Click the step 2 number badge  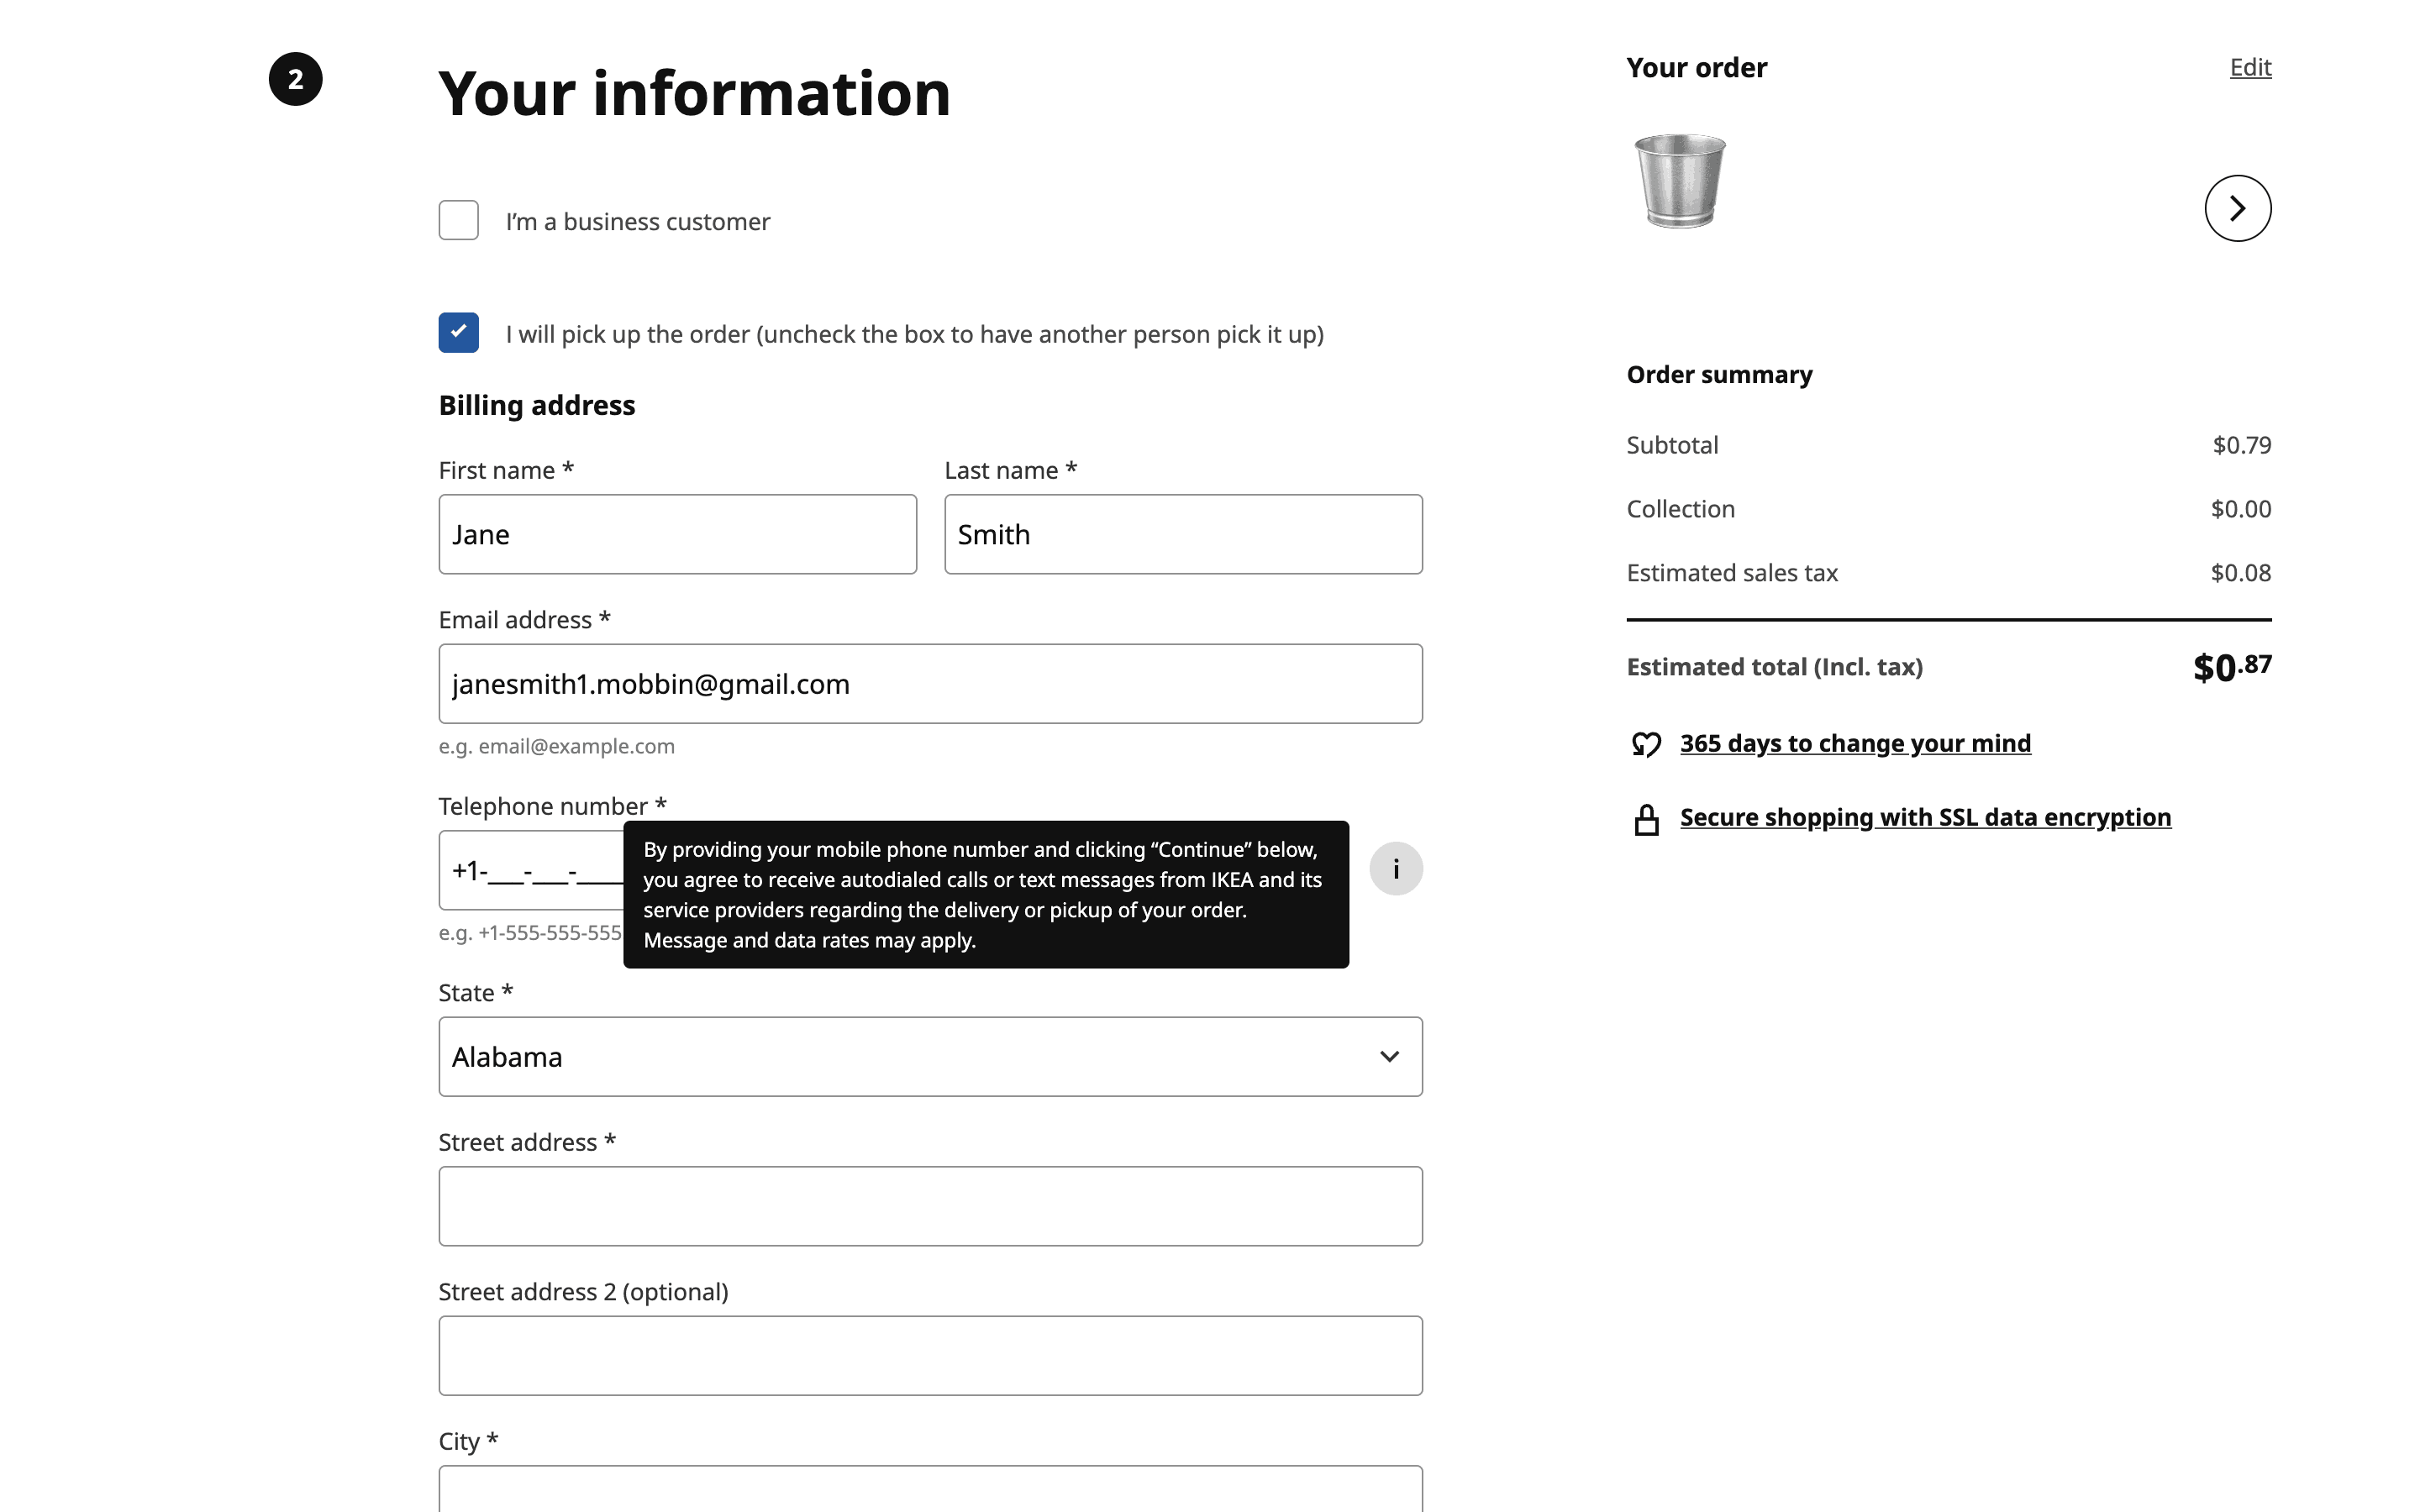pos(295,79)
